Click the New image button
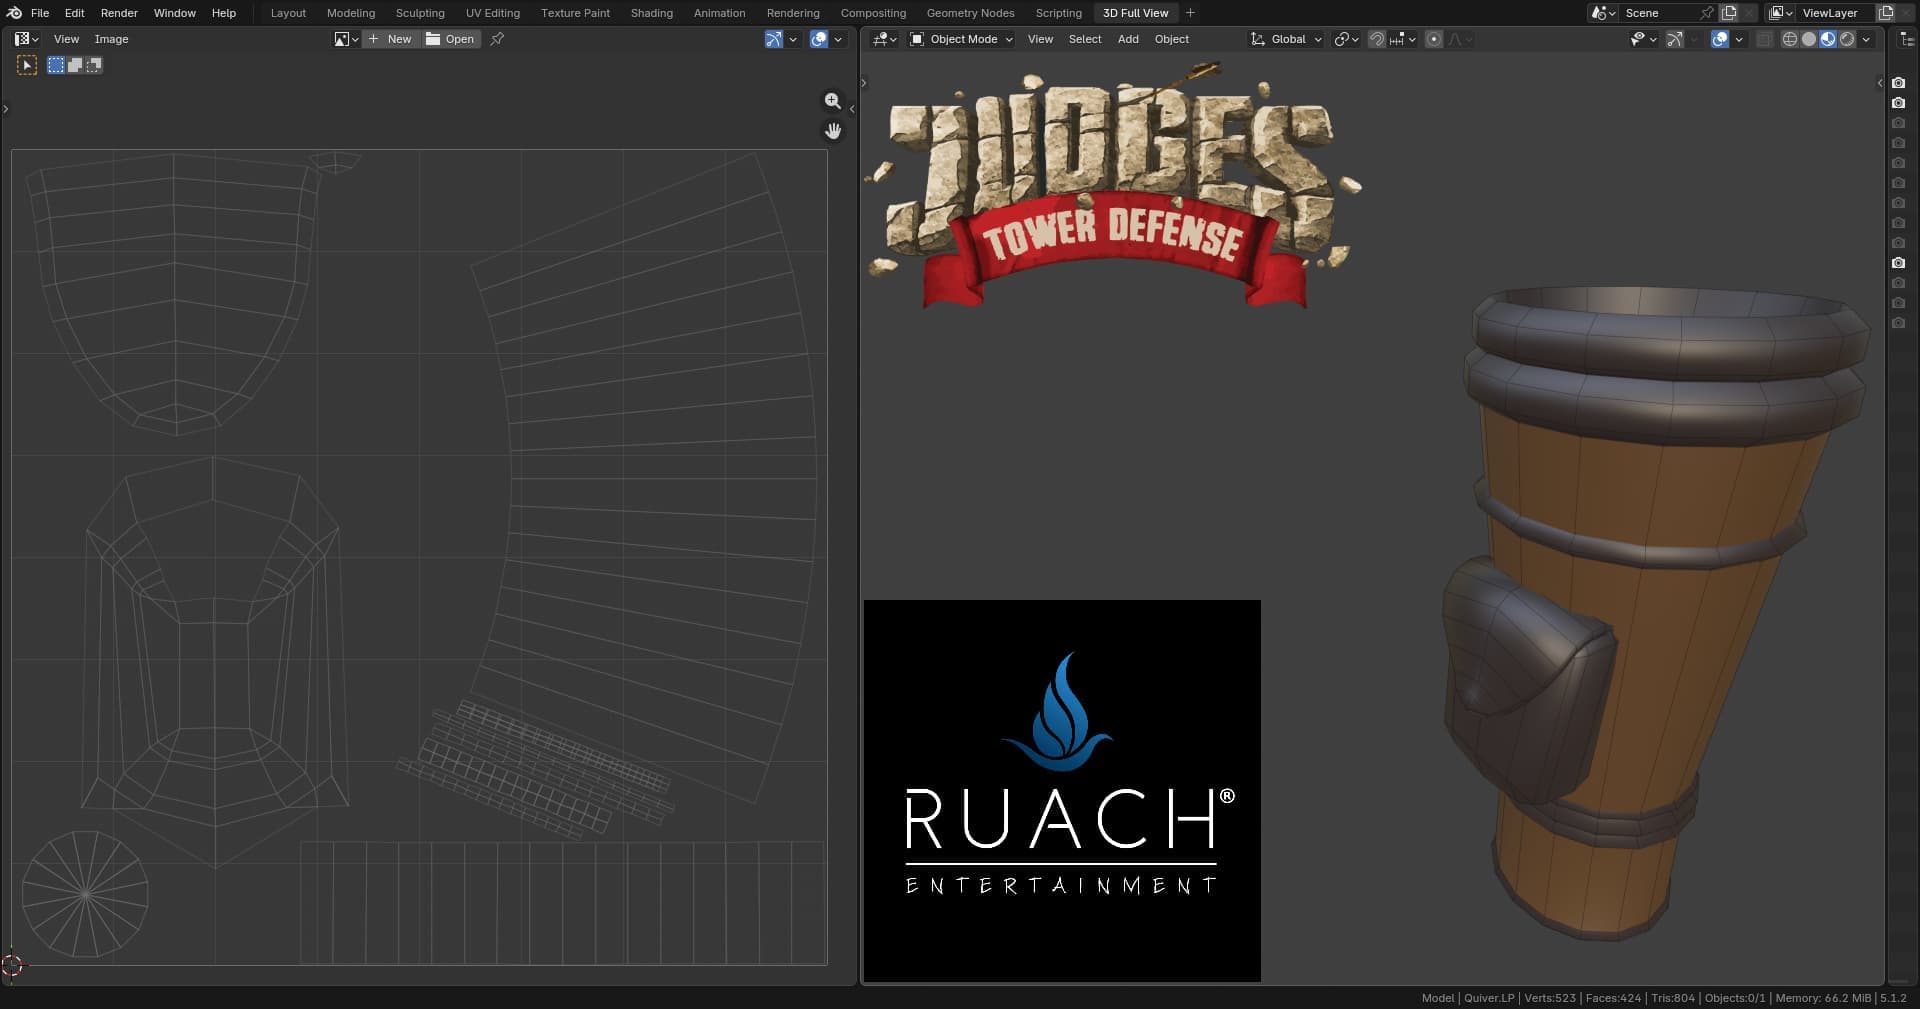 coord(391,39)
